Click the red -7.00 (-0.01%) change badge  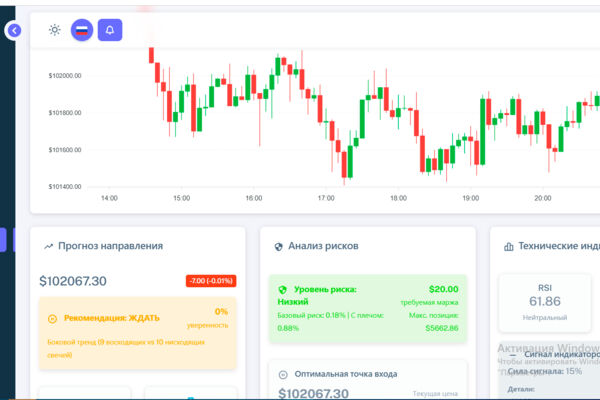[211, 281]
